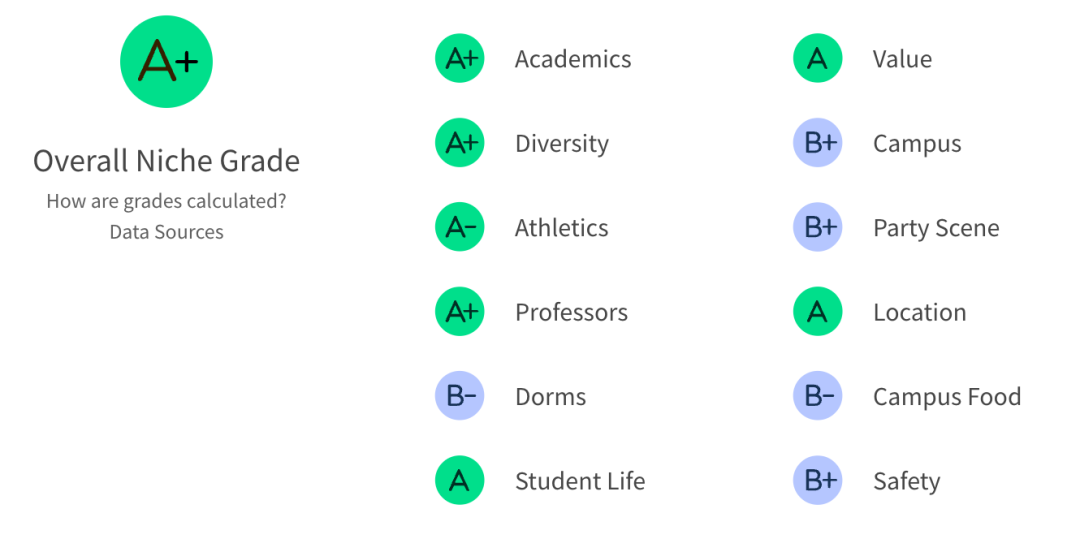Select the Student Life A grade circle
This screenshot has height=539, width=1080.
click(460, 481)
